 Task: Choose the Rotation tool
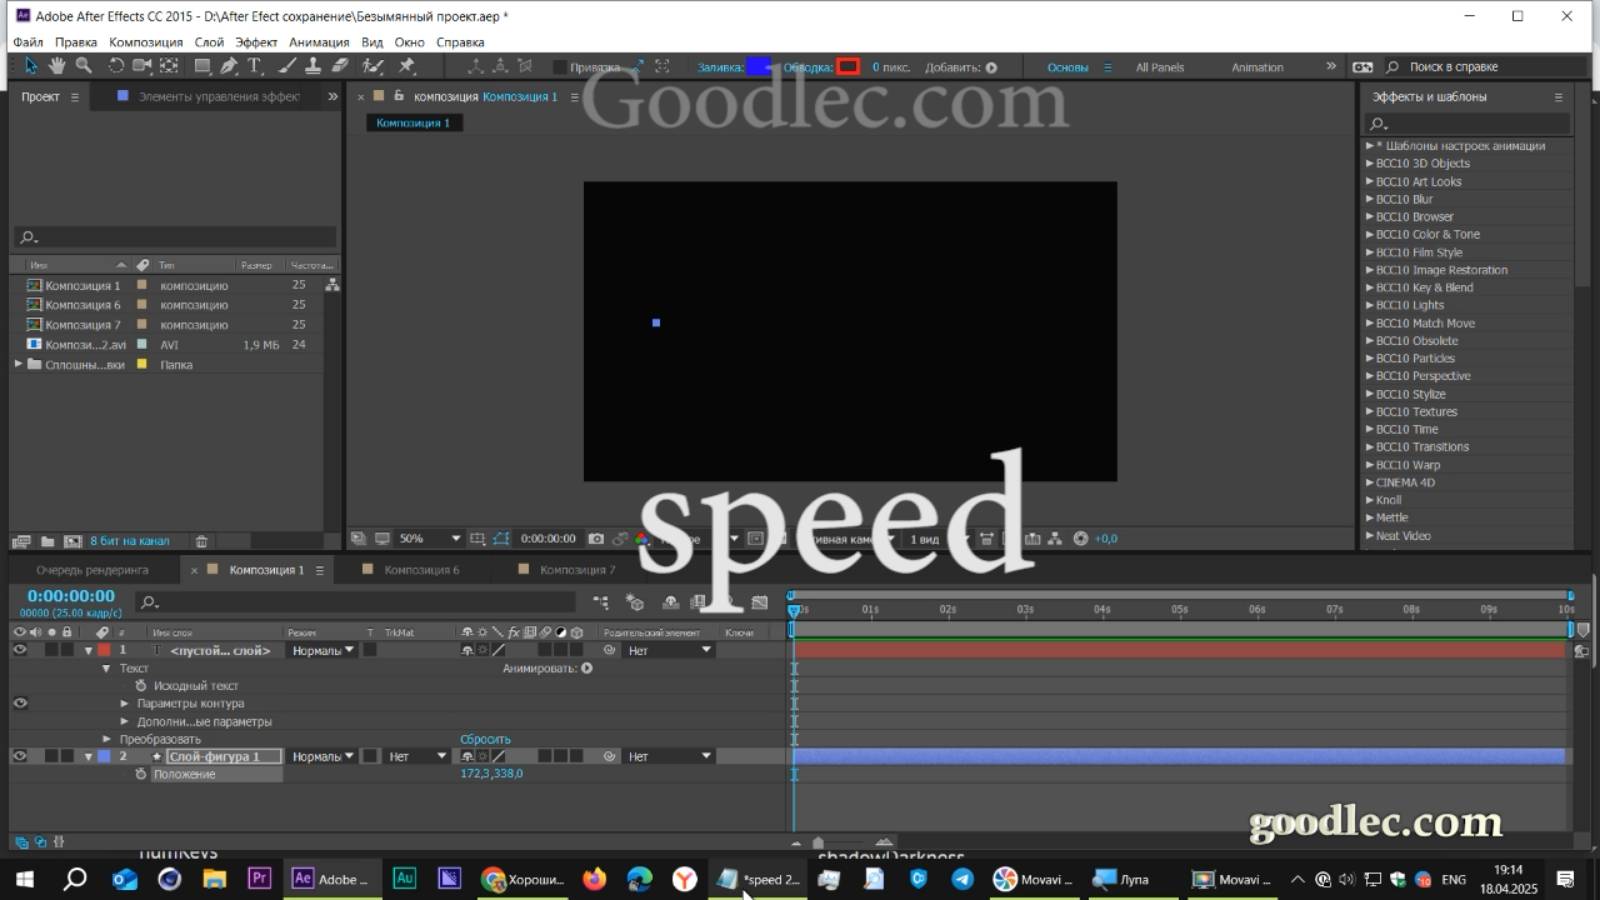click(x=118, y=66)
